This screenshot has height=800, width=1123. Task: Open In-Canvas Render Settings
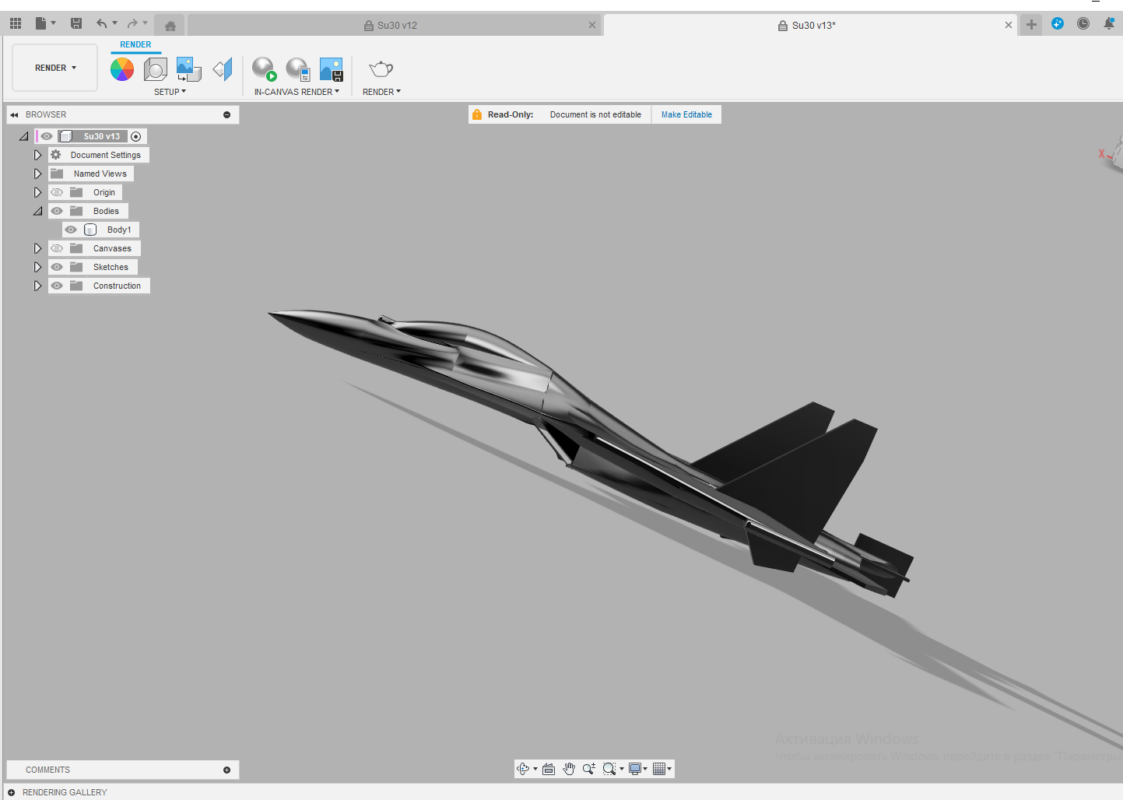coord(297,69)
